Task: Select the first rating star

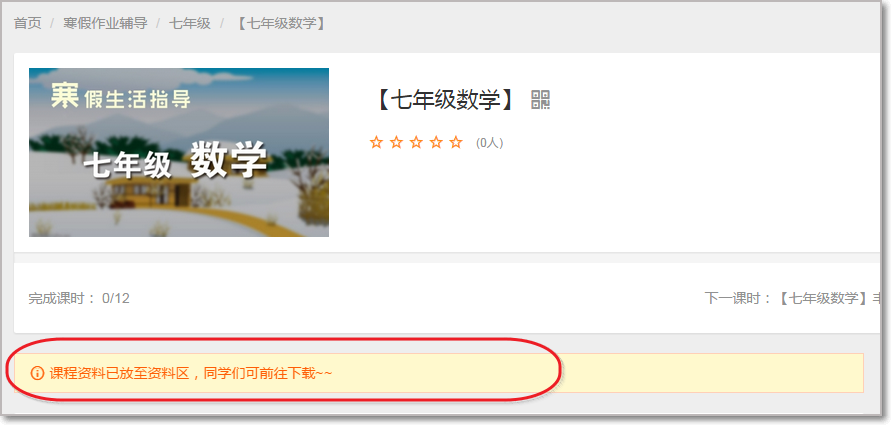Action: coord(376,143)
